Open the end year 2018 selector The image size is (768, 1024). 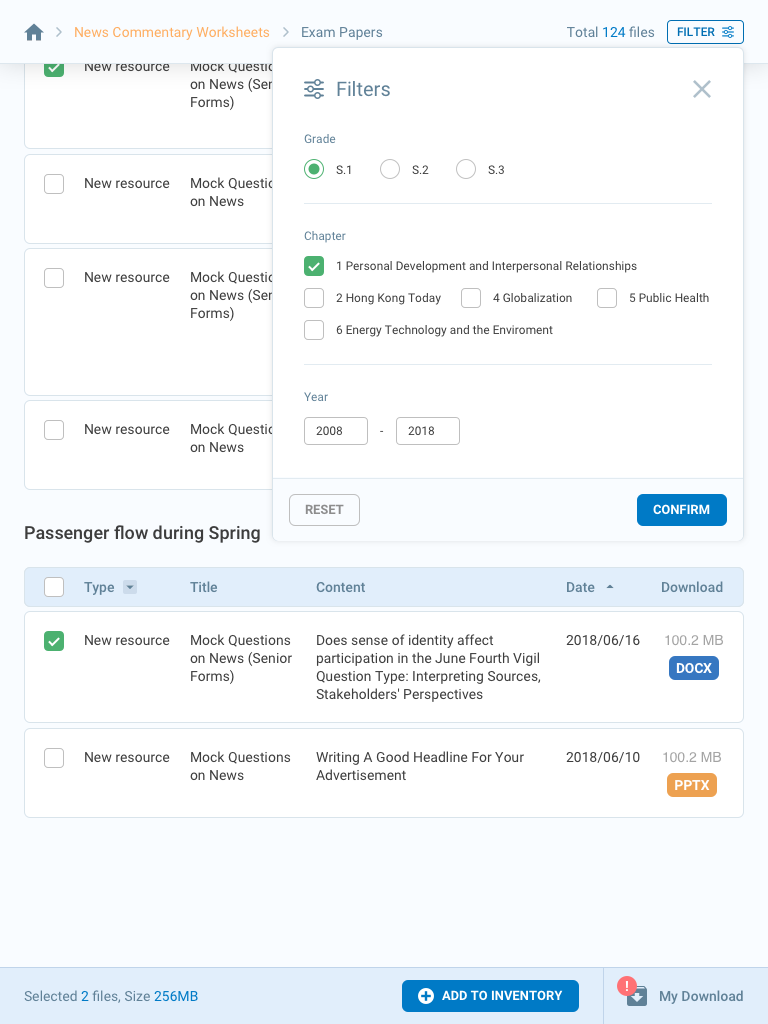click(428, 431)
